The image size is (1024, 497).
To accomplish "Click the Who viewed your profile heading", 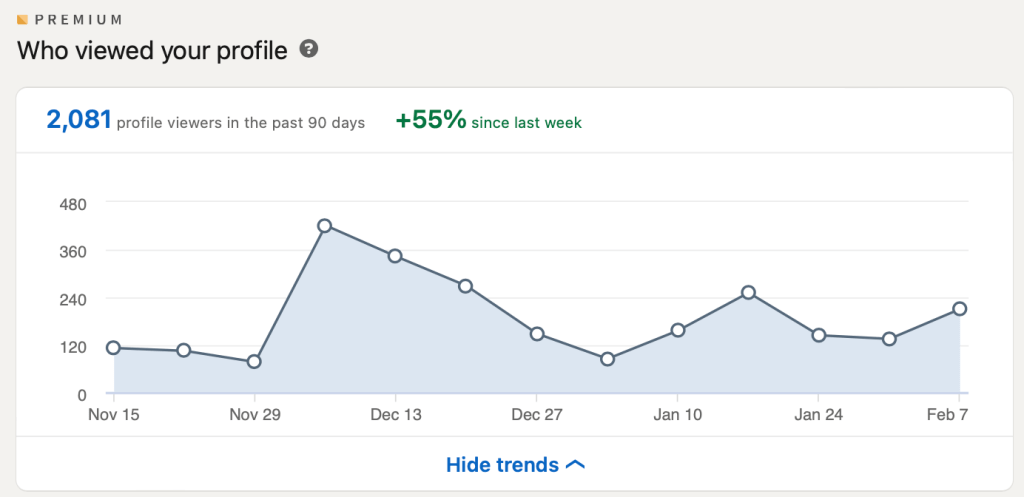I will point(152,49).
